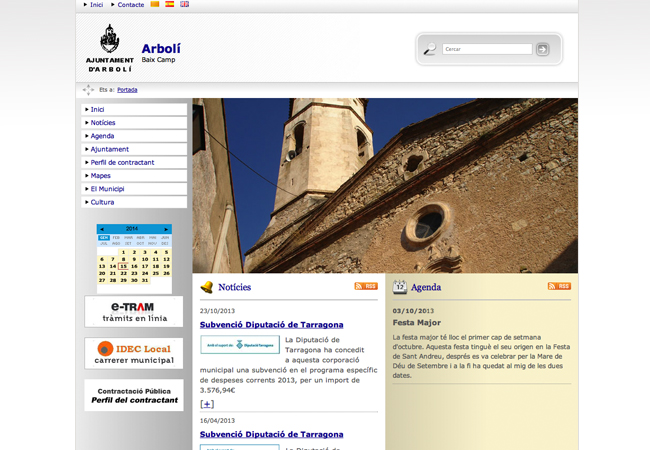
Task: Open the Perfil de contractant menu item
Action: 122,162
